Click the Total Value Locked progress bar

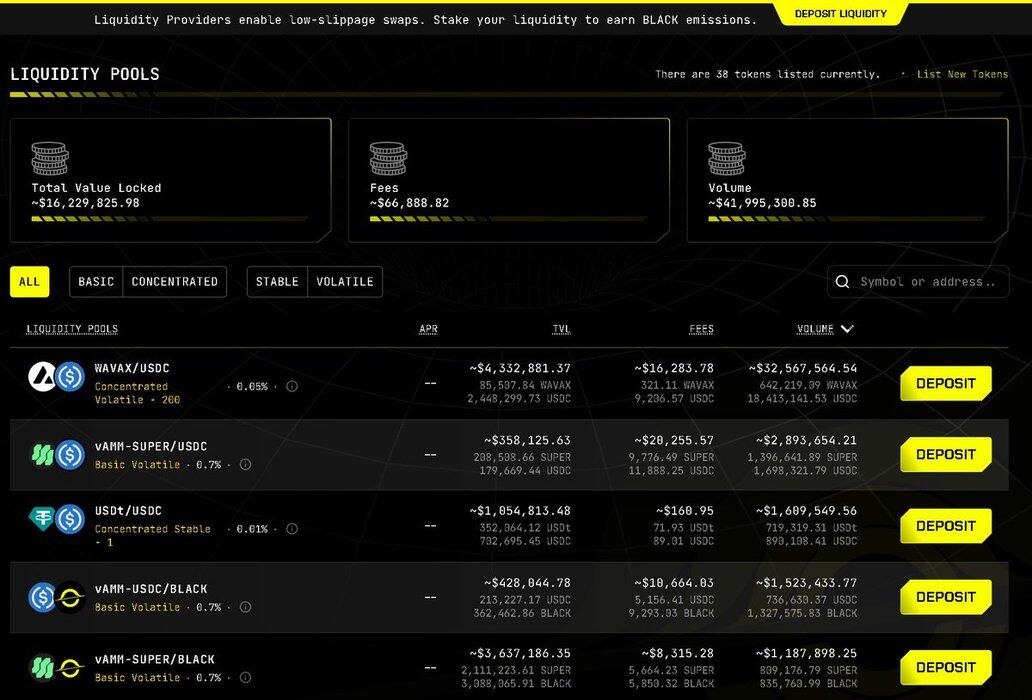point(170,219)
